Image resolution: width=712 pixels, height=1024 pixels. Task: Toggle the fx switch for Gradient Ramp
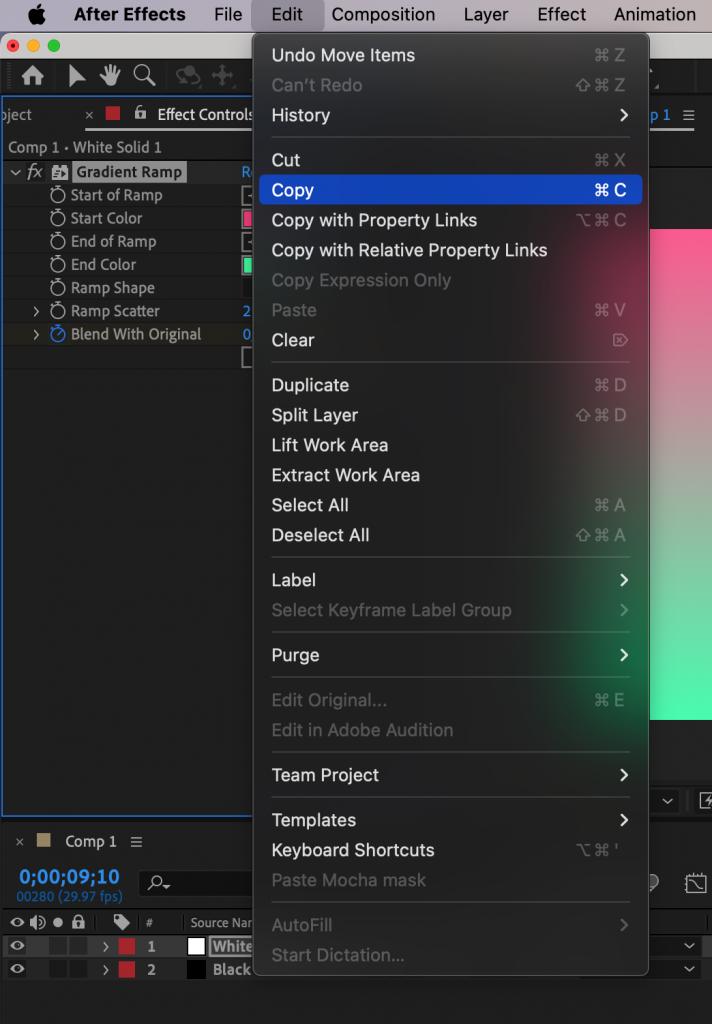33,171
